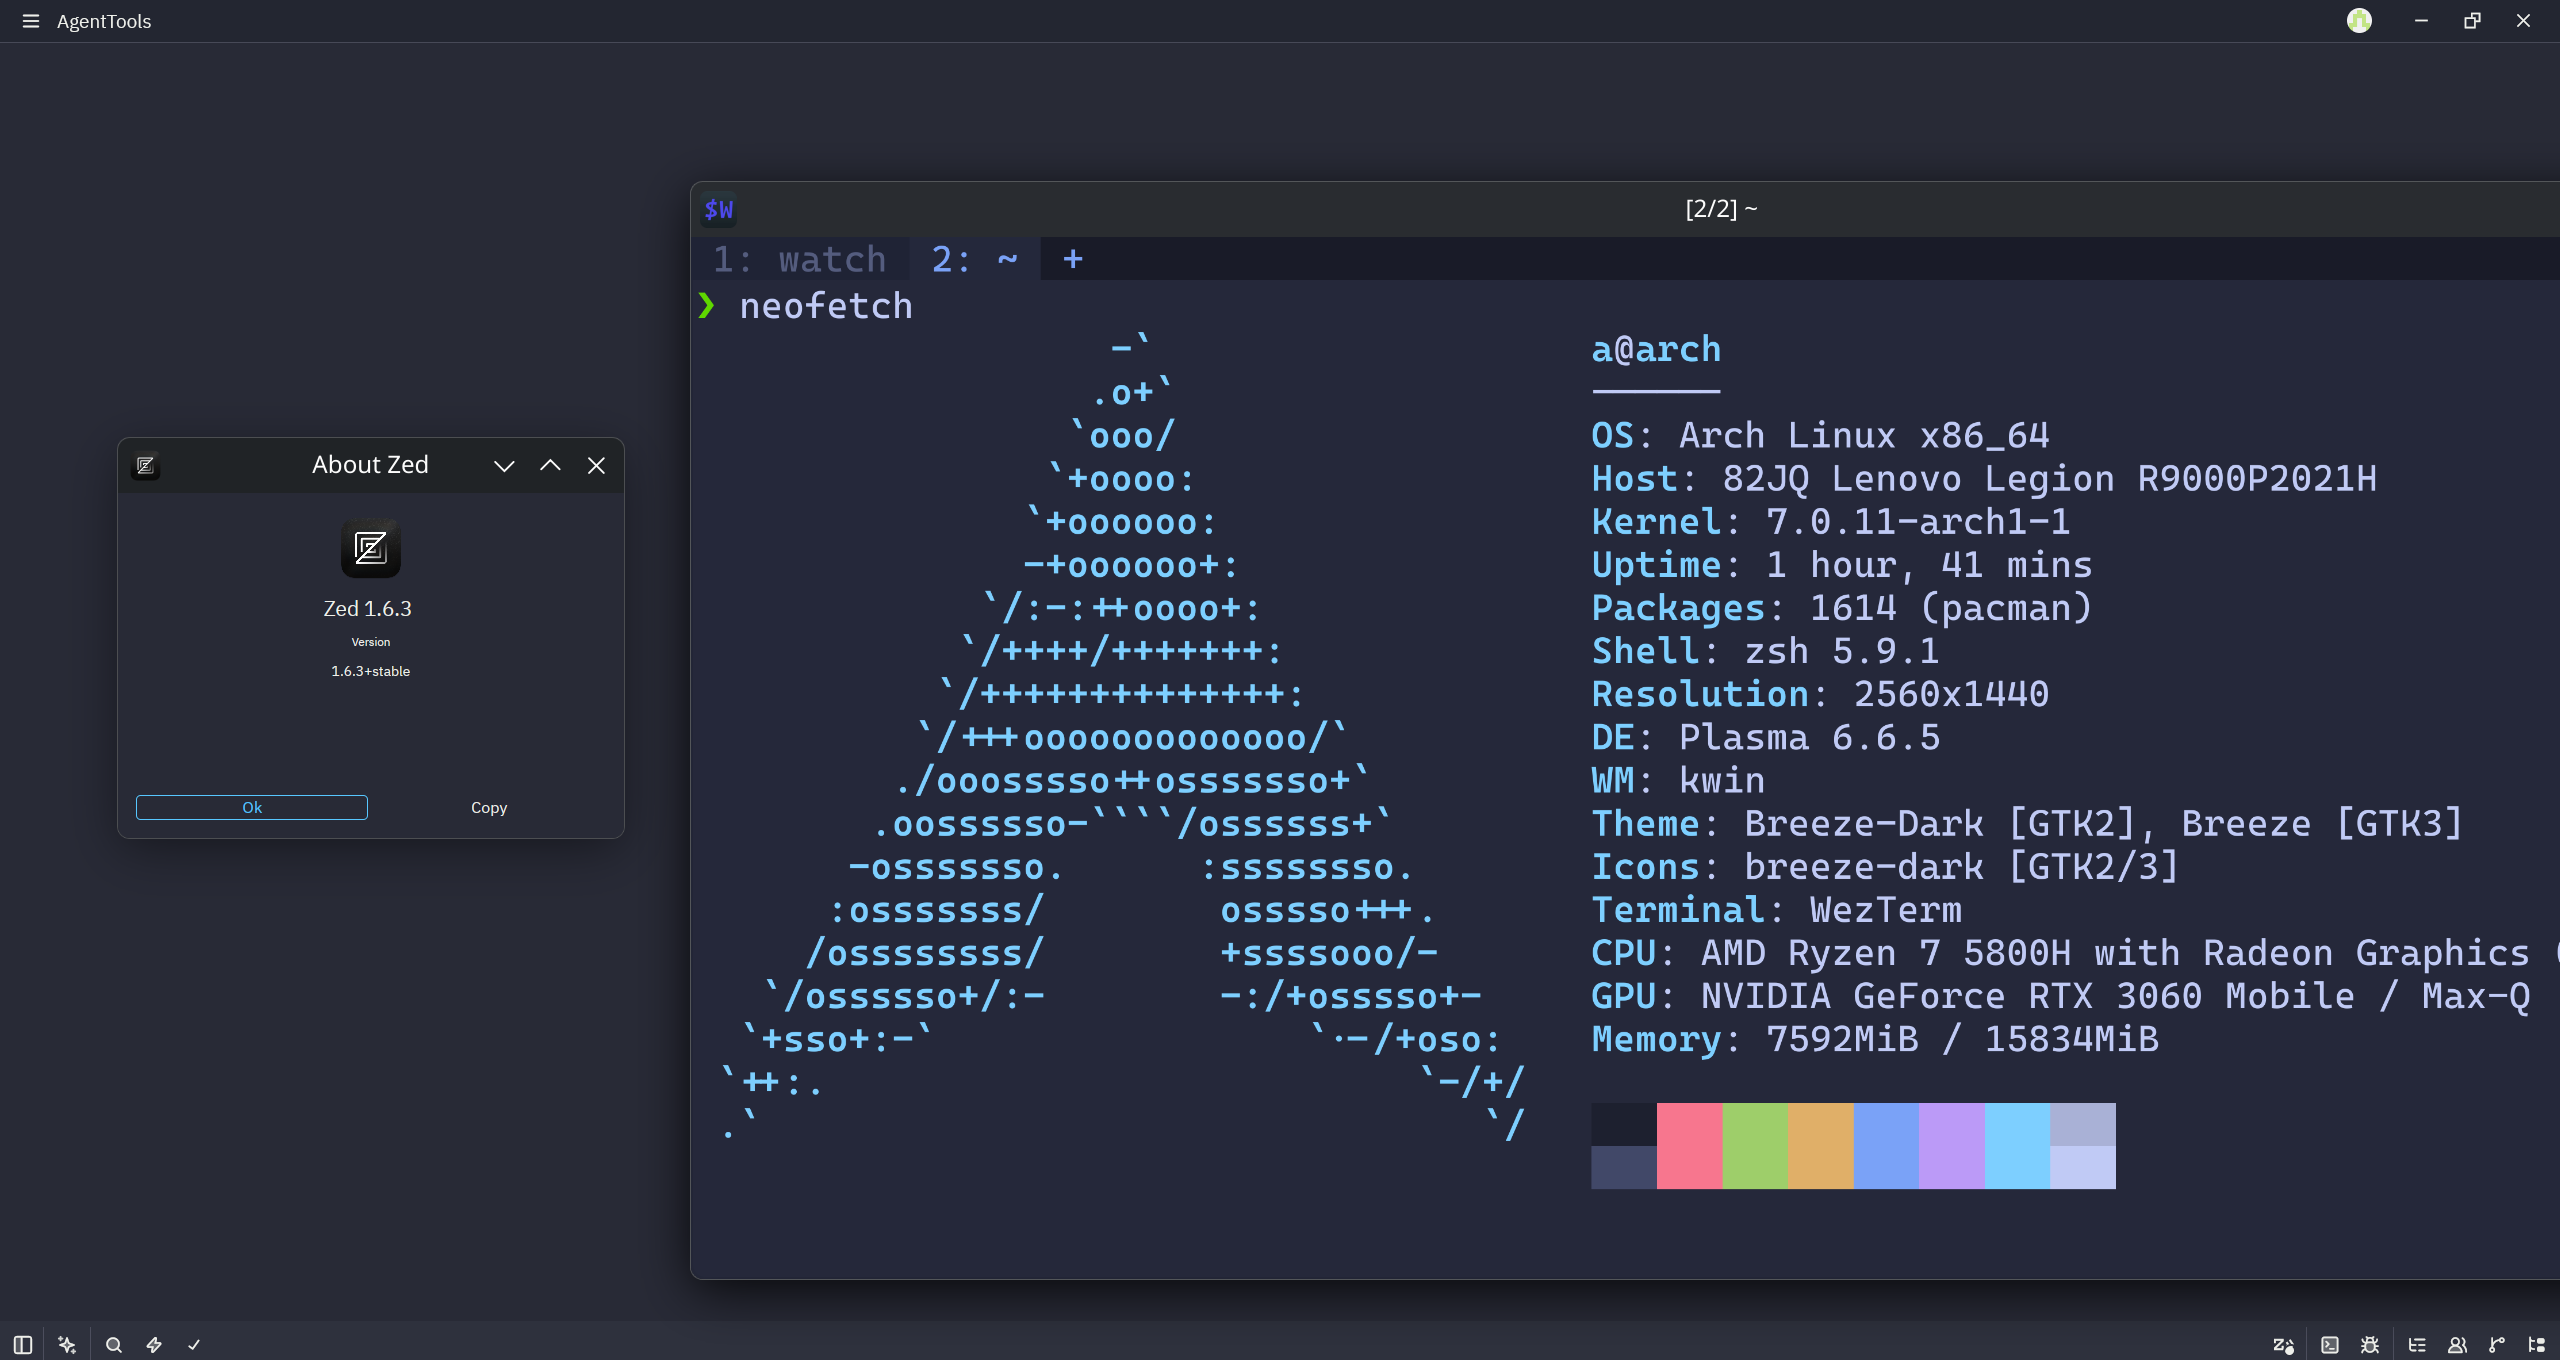The width and height of the screenshot is (2560, 1360).
Task: Click the 'OS: Arch Linux x86_64' line
Action: coord(1820,436)
